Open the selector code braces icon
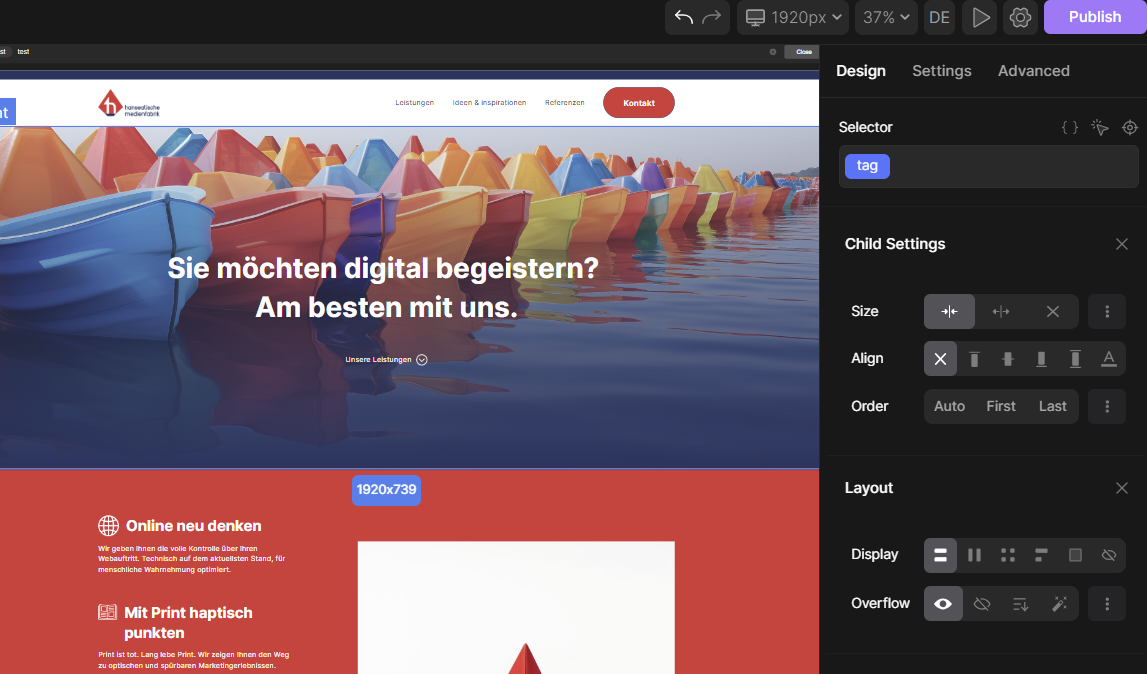The image size is (1147, 674). tap(1069, 127)
